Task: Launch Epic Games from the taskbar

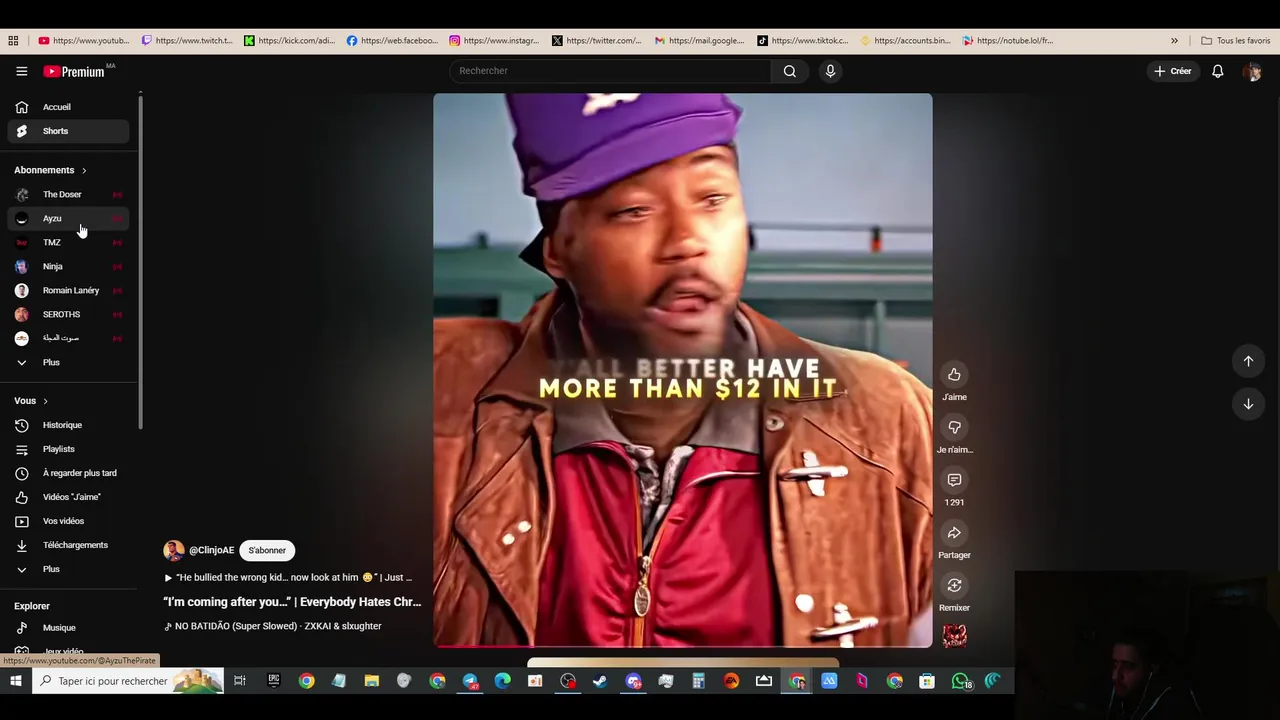Action: (x=274, y=681)
